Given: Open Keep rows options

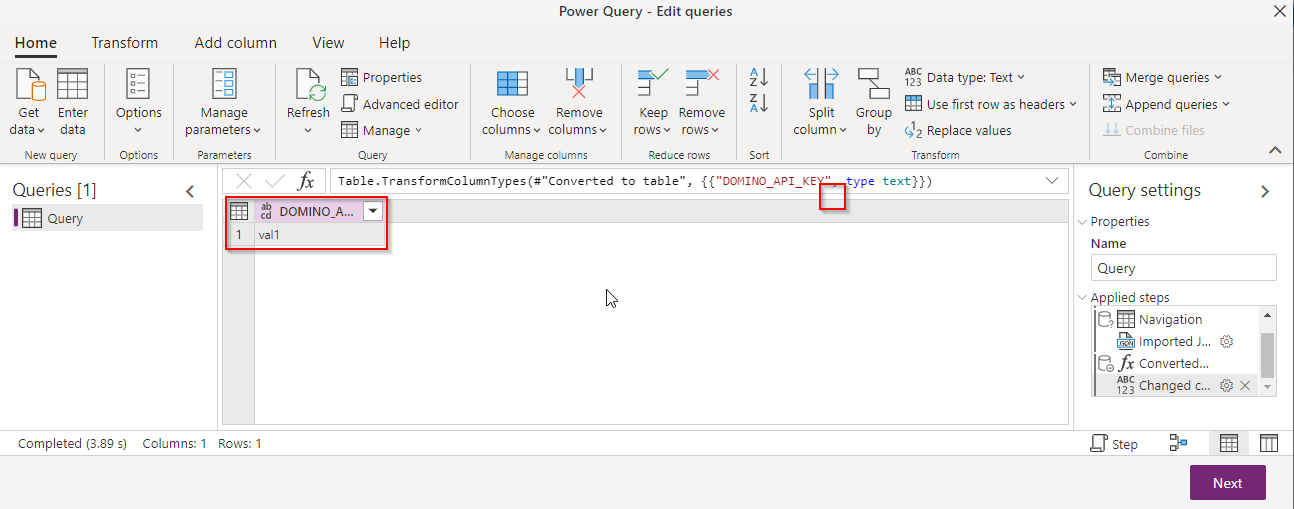Looking at the screenshot, I should [x=653, y=104].
